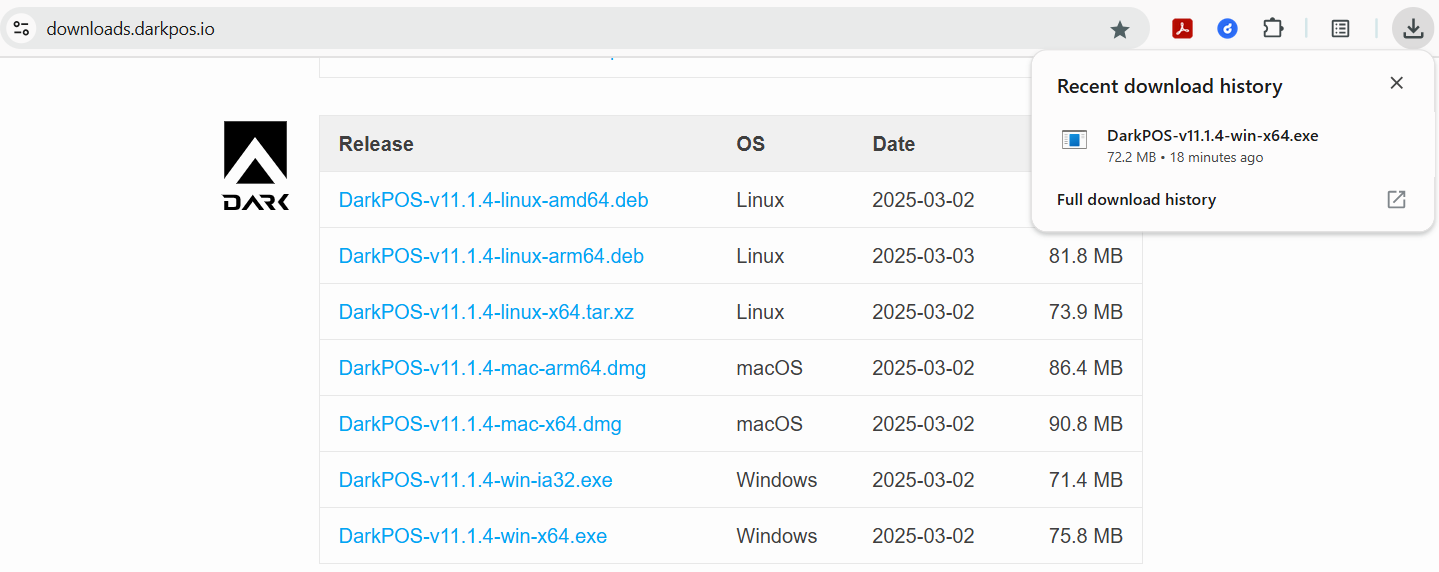This screenshot has height=572, width=1439.
Task: Bookmark this page with the star icon
Action: tap(1120, 30)
